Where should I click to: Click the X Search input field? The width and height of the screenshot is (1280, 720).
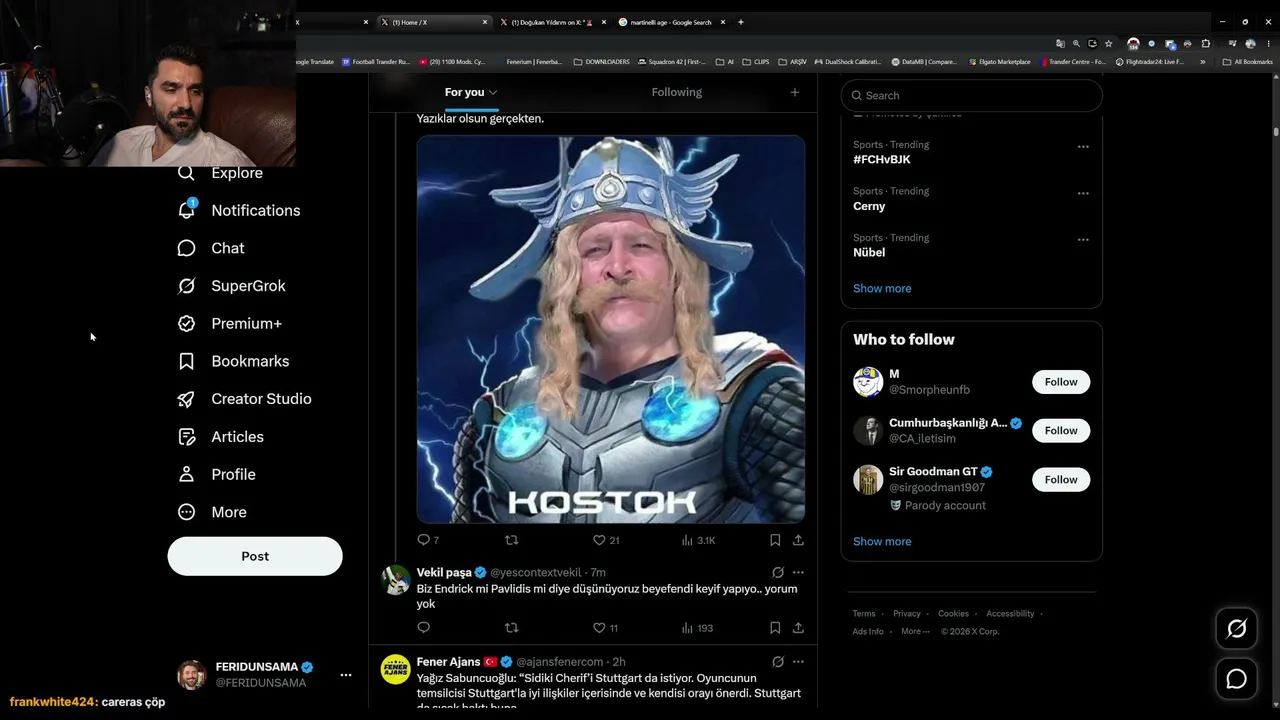972,95
